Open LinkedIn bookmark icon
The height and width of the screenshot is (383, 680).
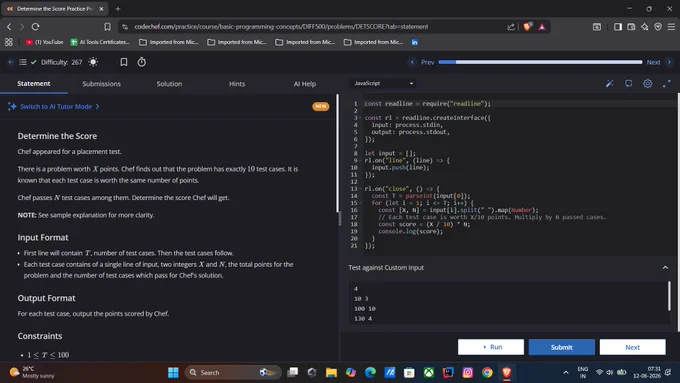pos(415,42)
